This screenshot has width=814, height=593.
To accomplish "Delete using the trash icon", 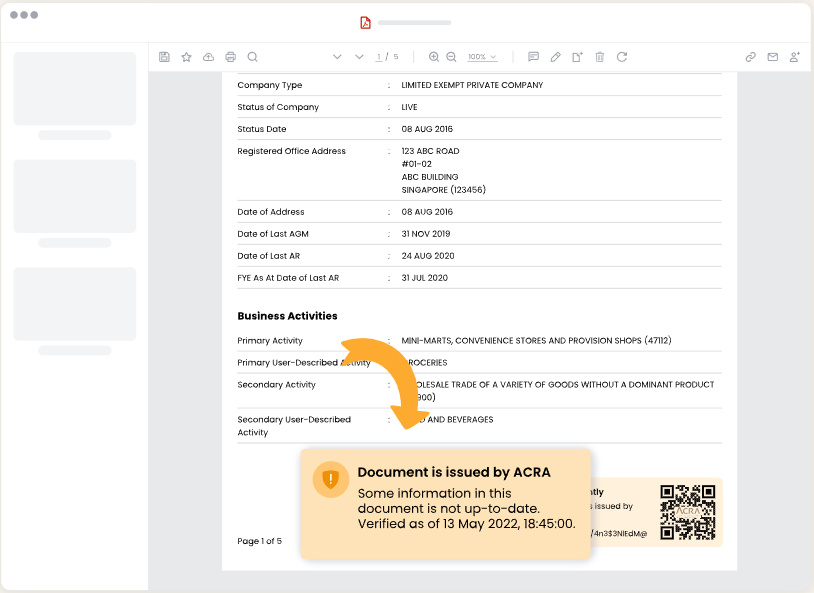I will point(600,57).
